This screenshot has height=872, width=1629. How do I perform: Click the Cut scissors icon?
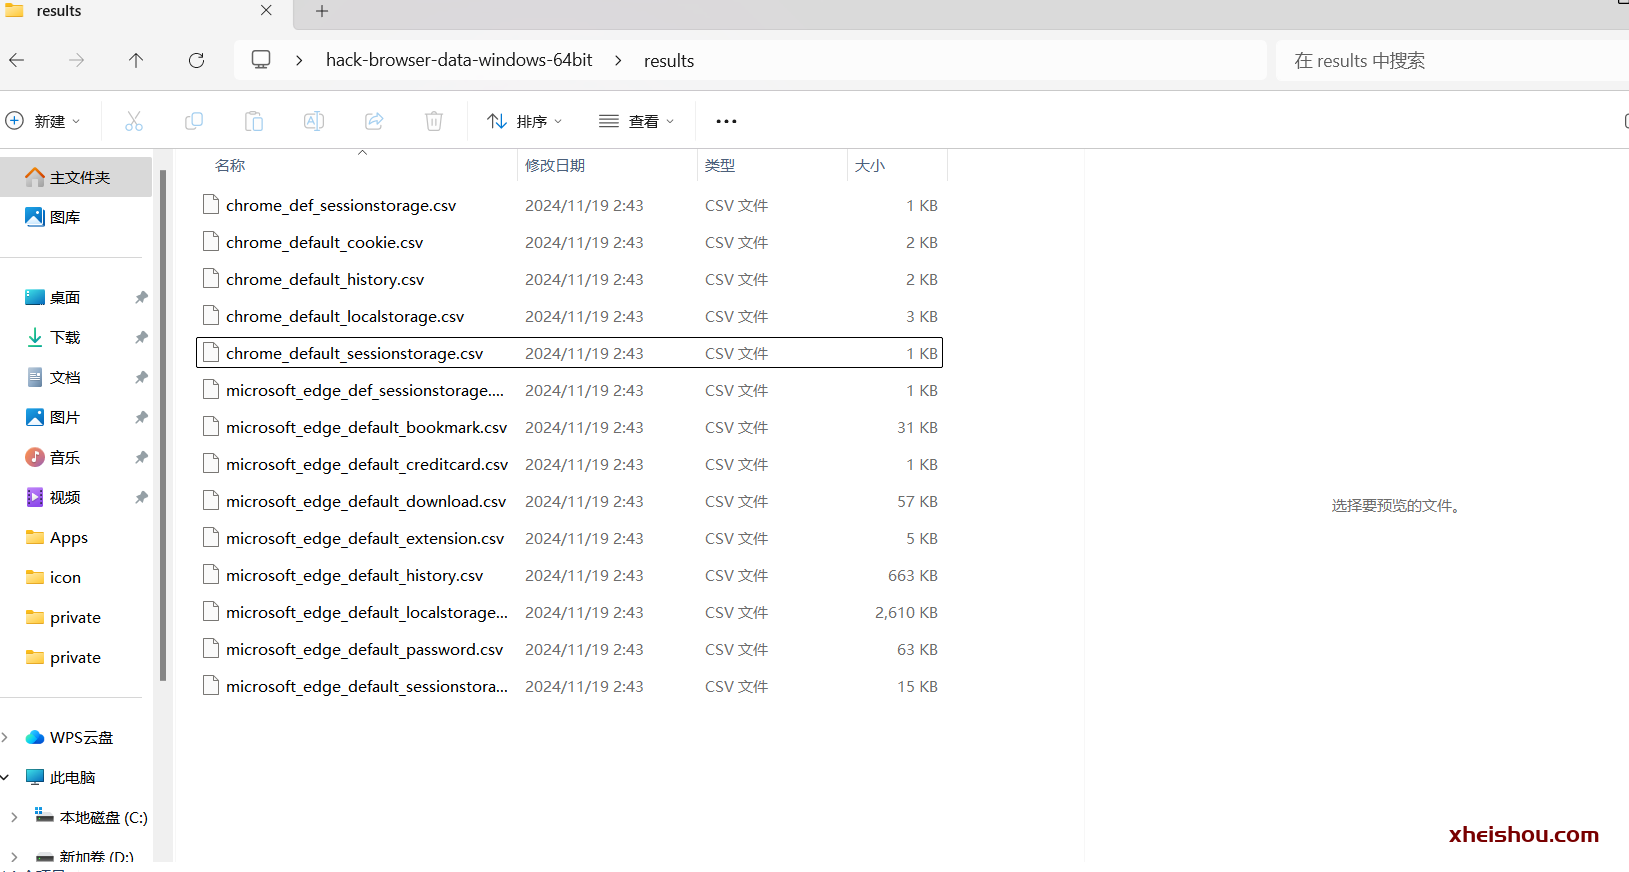point(134,121)
